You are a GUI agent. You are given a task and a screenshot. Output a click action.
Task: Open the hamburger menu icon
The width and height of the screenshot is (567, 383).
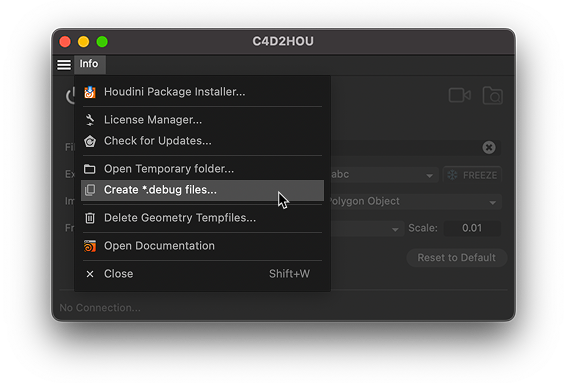(64, 64)
